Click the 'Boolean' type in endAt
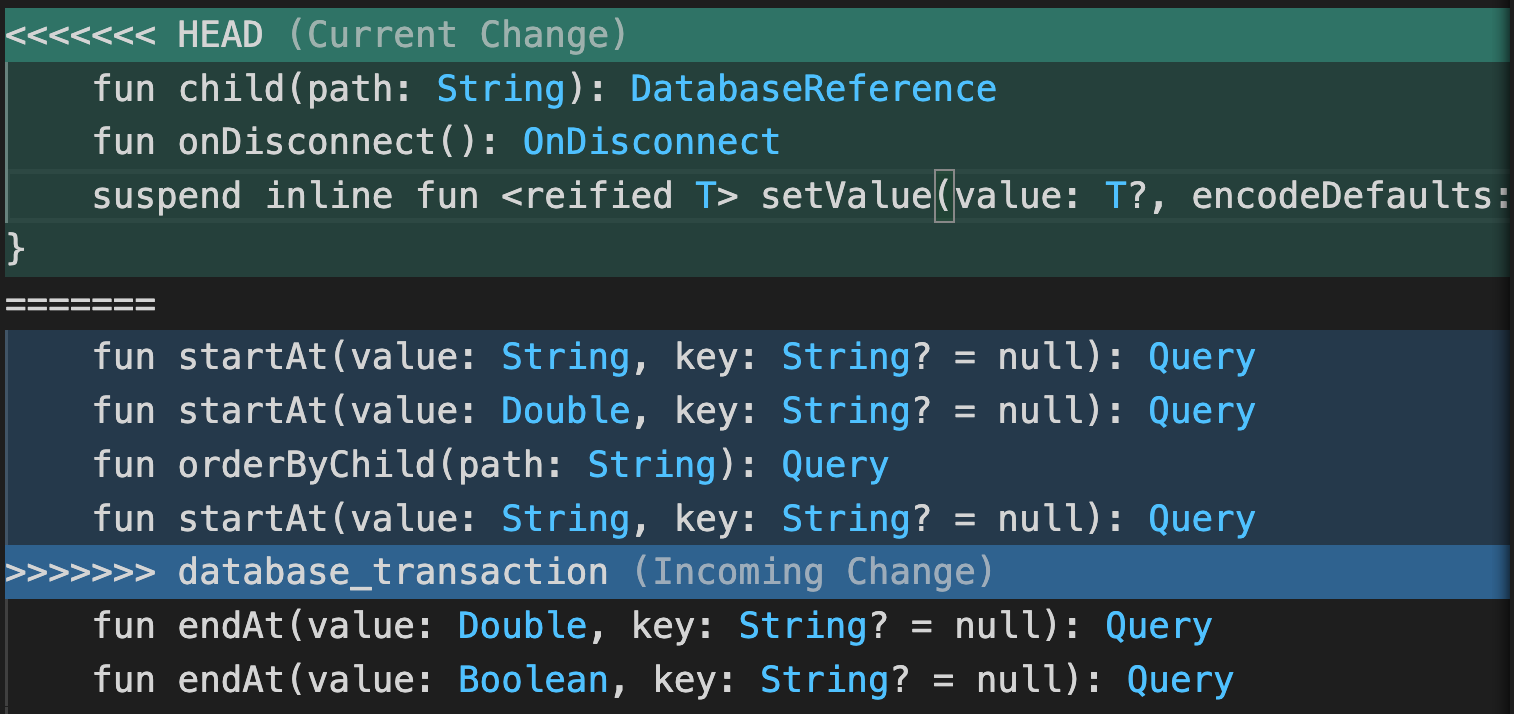 tap(533, 681)
